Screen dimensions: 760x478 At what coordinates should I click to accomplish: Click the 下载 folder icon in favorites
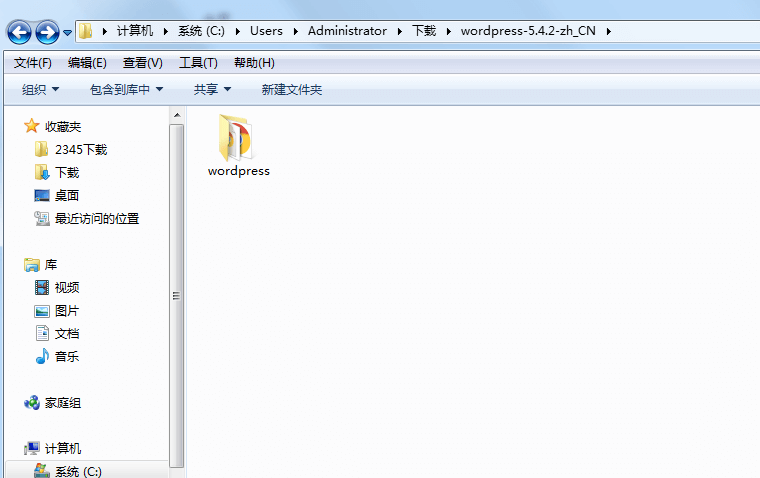coord(42,172)
